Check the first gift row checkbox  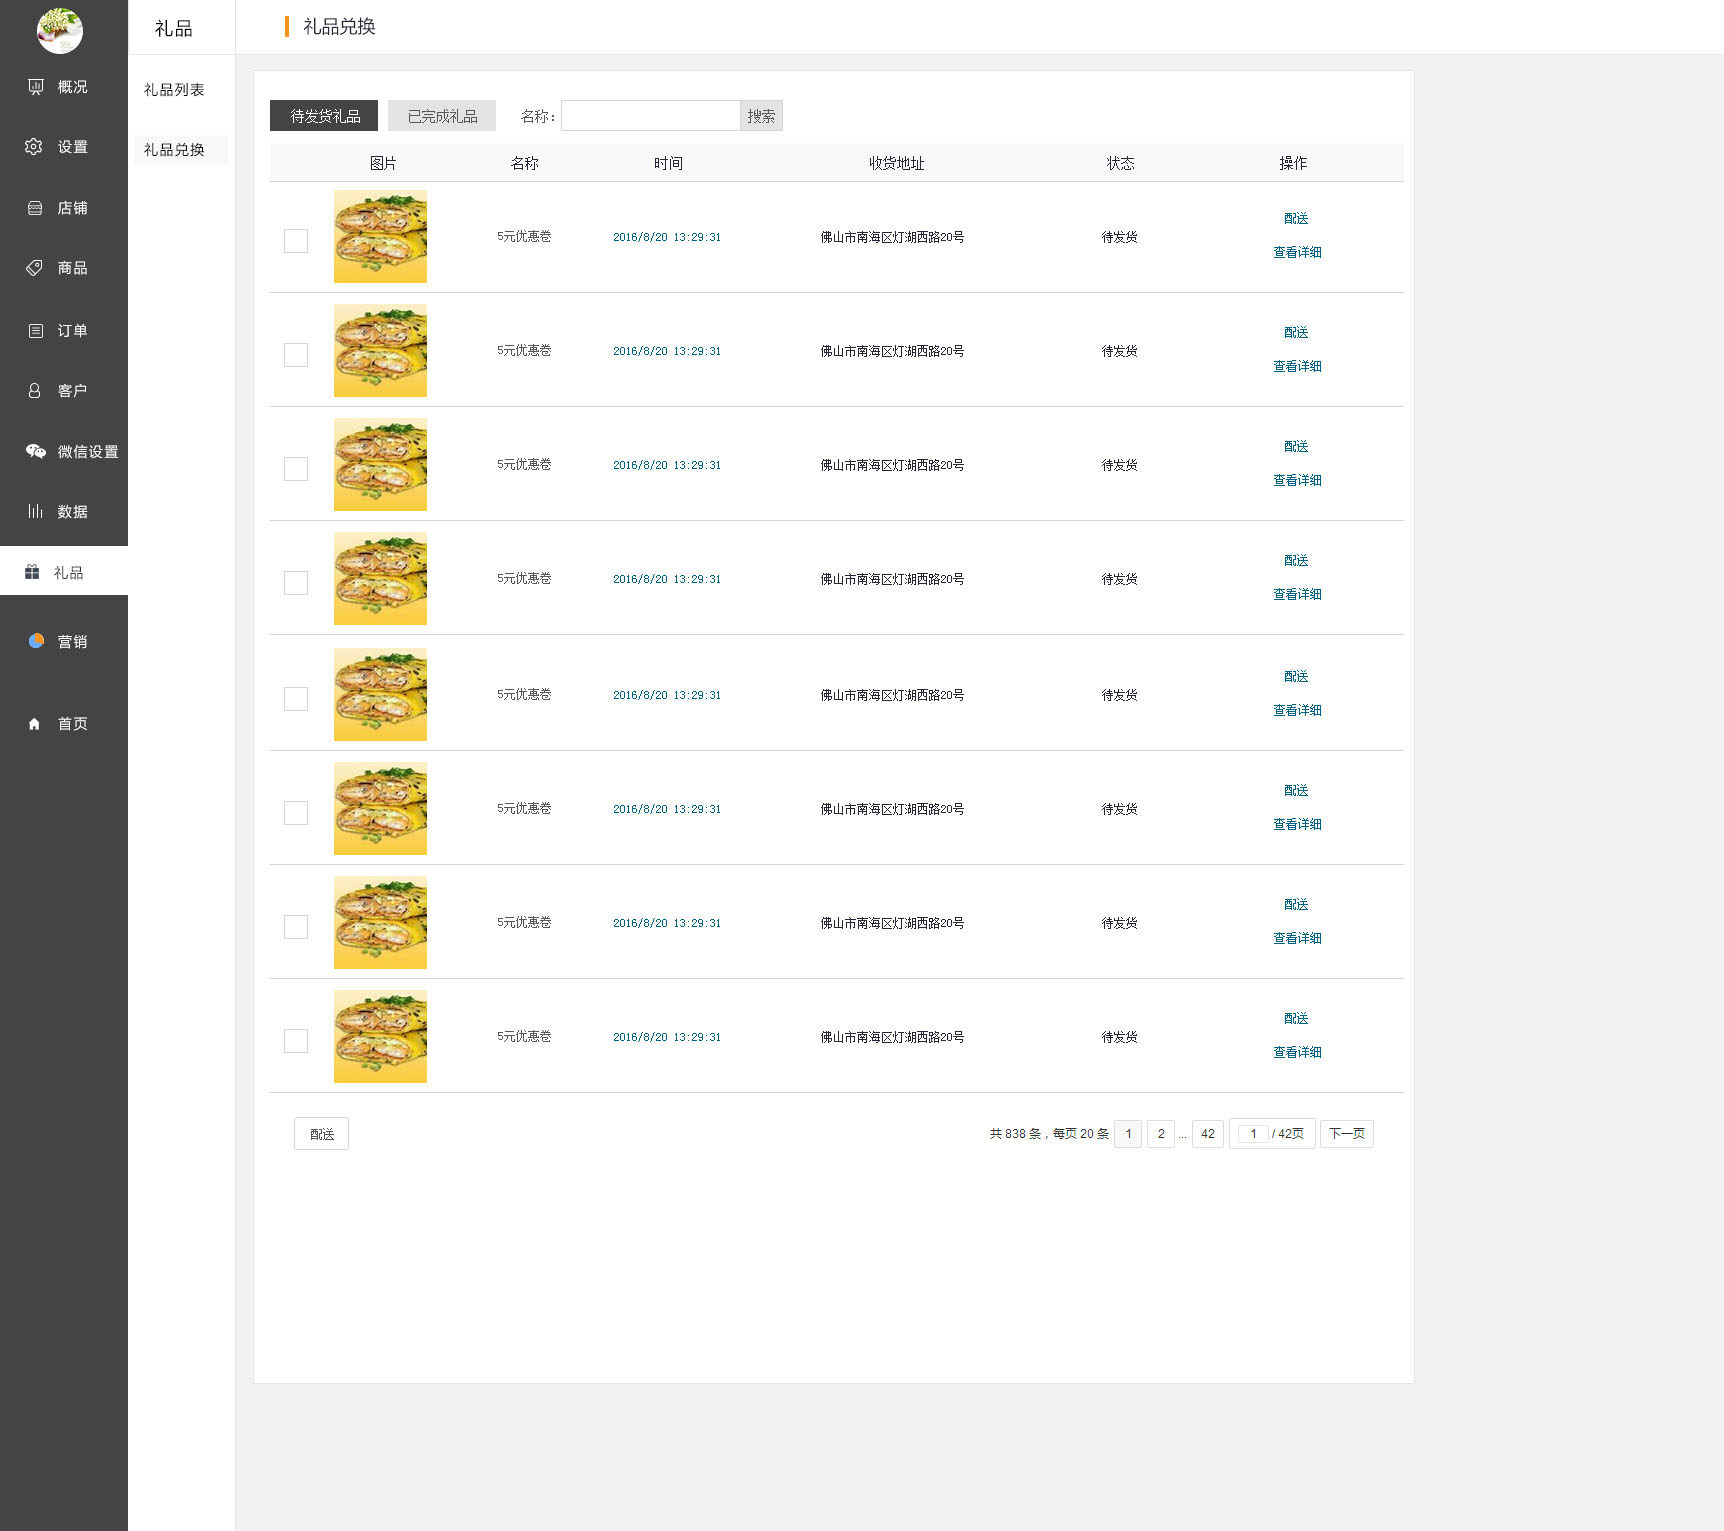coord(296,241)
